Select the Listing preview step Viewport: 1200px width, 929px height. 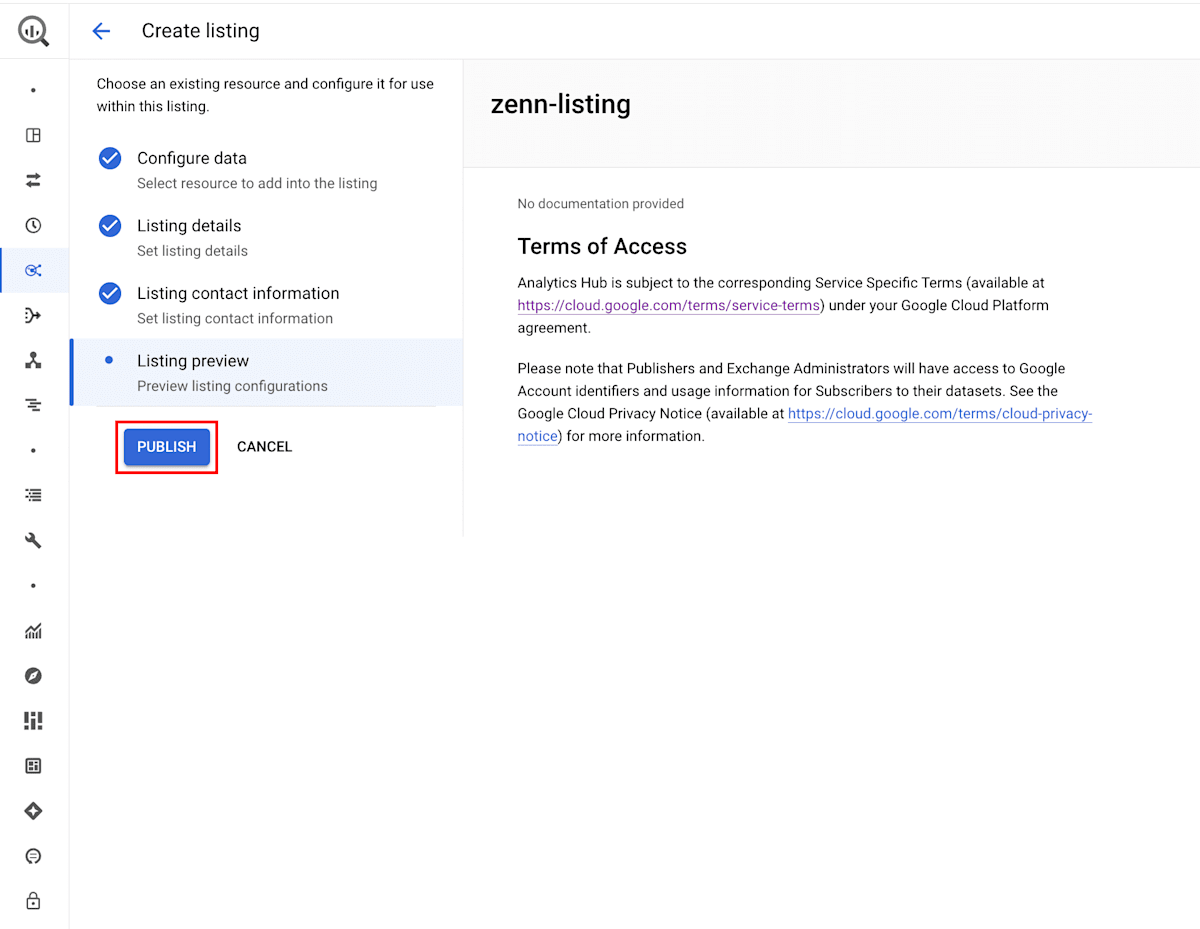[266, 372]
